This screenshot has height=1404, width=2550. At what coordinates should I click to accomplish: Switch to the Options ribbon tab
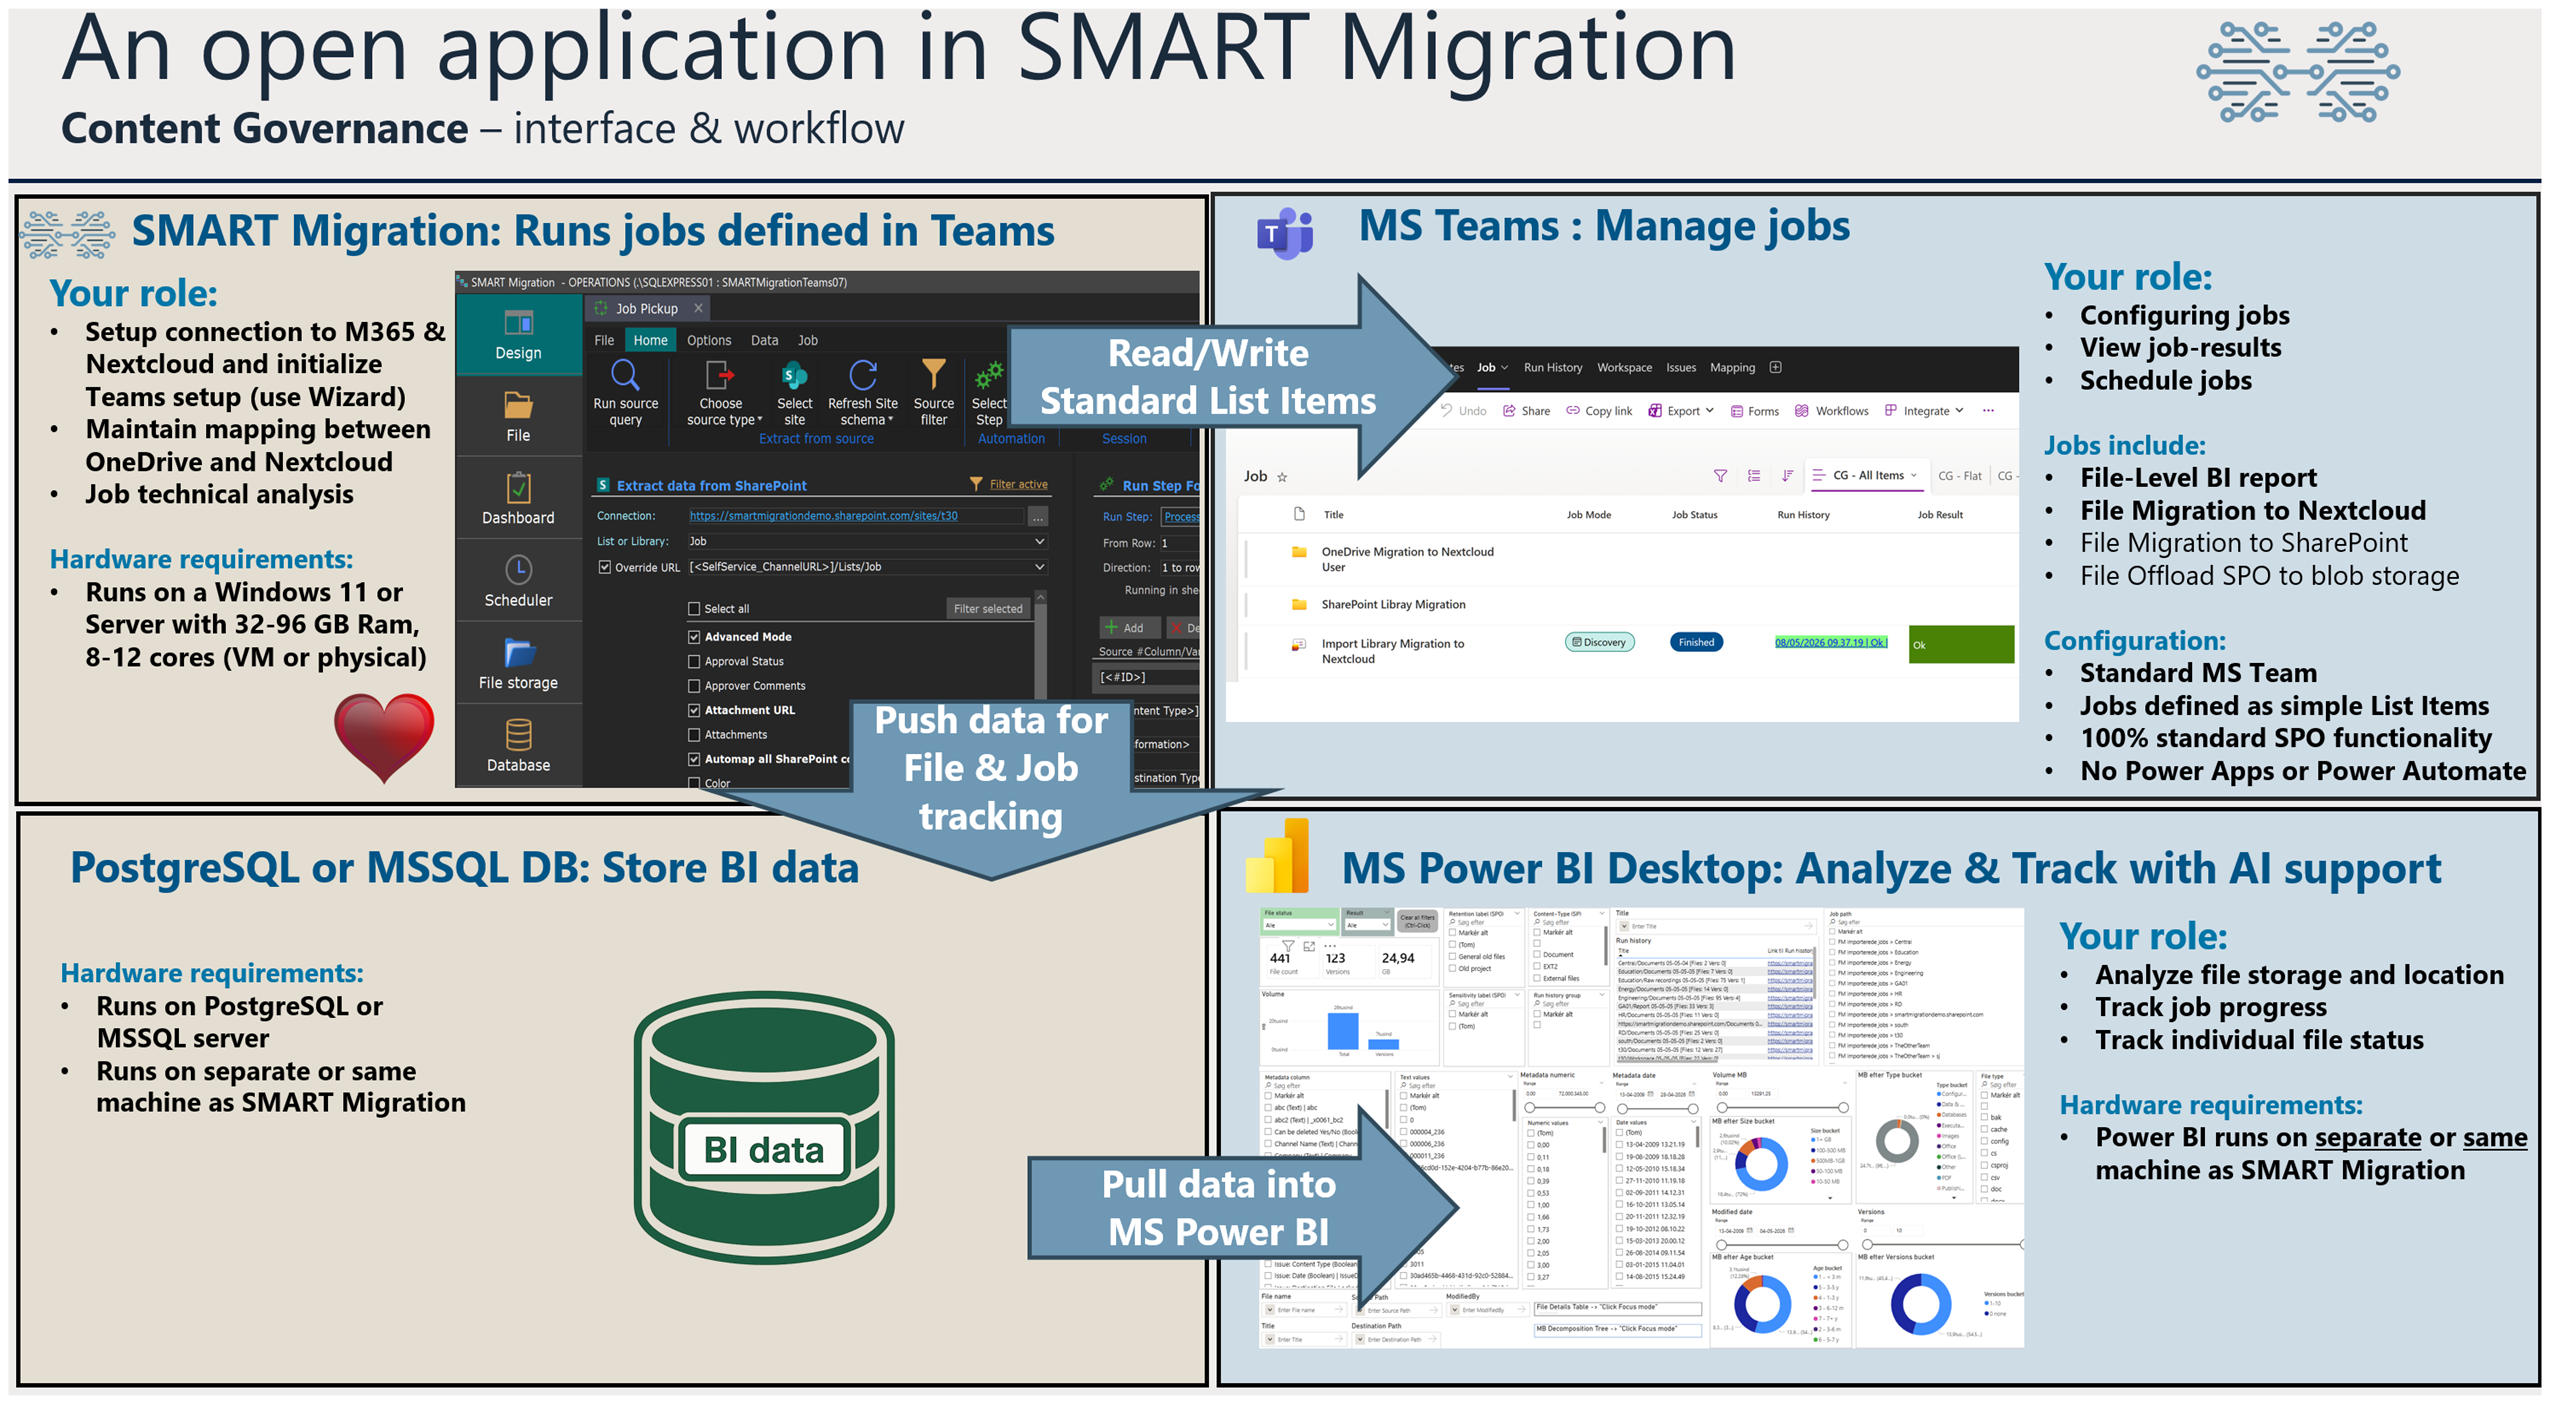[x=708, y=340]
